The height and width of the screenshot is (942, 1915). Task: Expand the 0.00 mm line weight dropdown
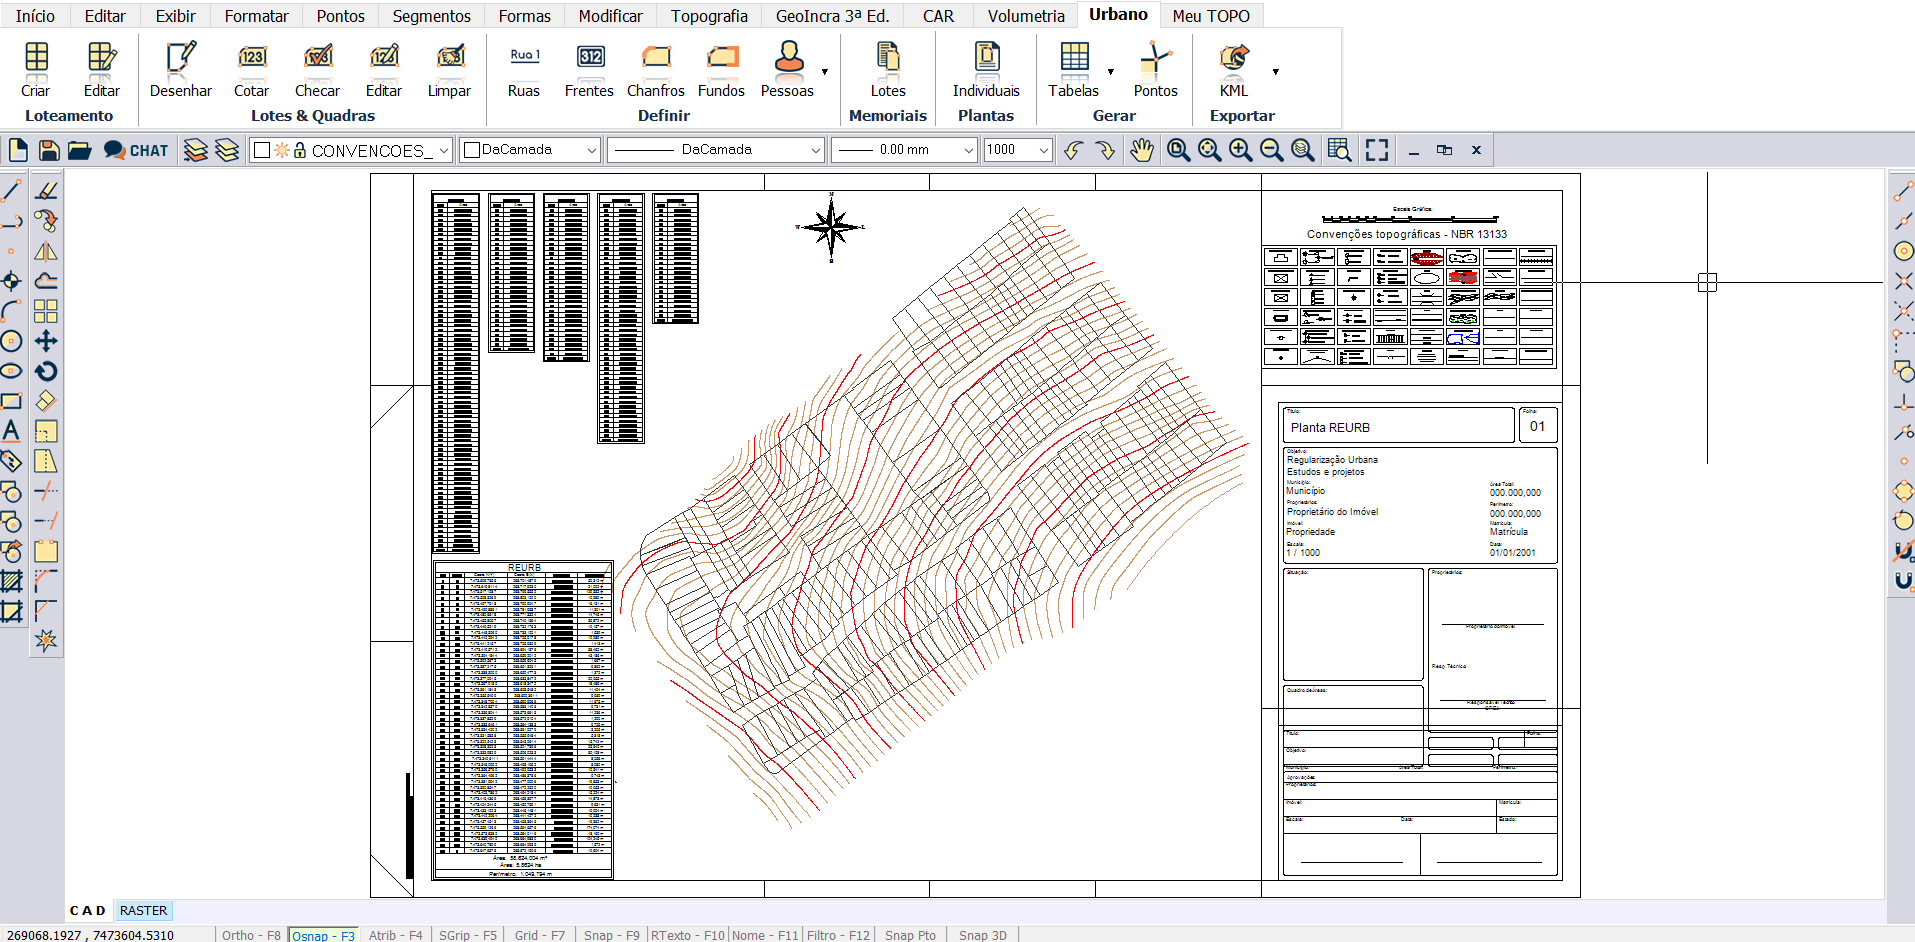[x=968, y=150]
